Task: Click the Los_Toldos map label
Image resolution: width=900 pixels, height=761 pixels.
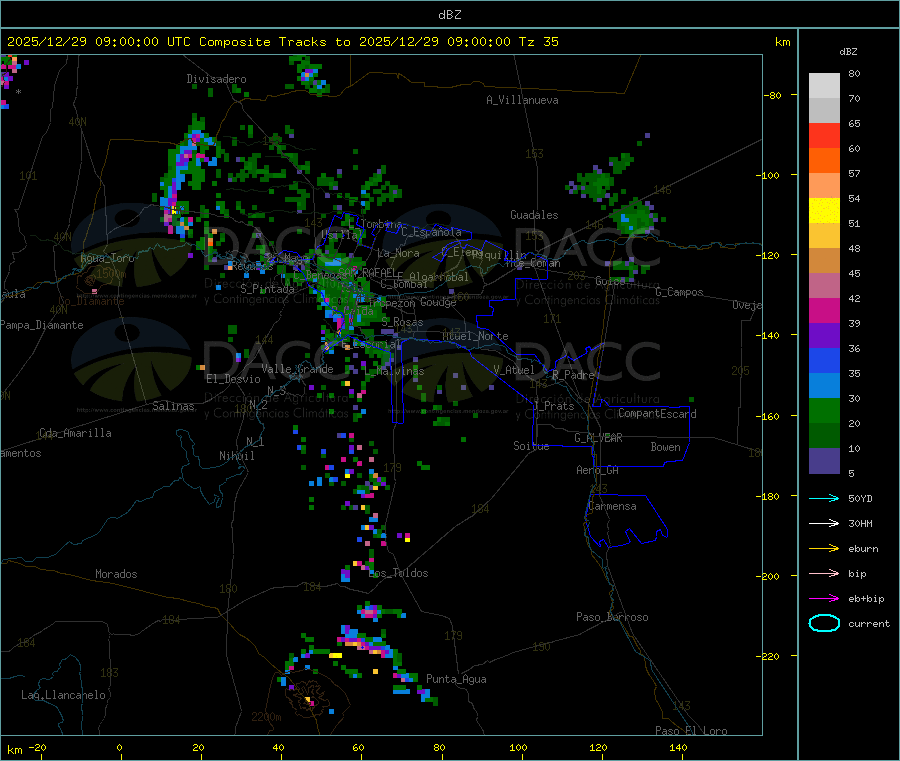Action: pos(398,573)
